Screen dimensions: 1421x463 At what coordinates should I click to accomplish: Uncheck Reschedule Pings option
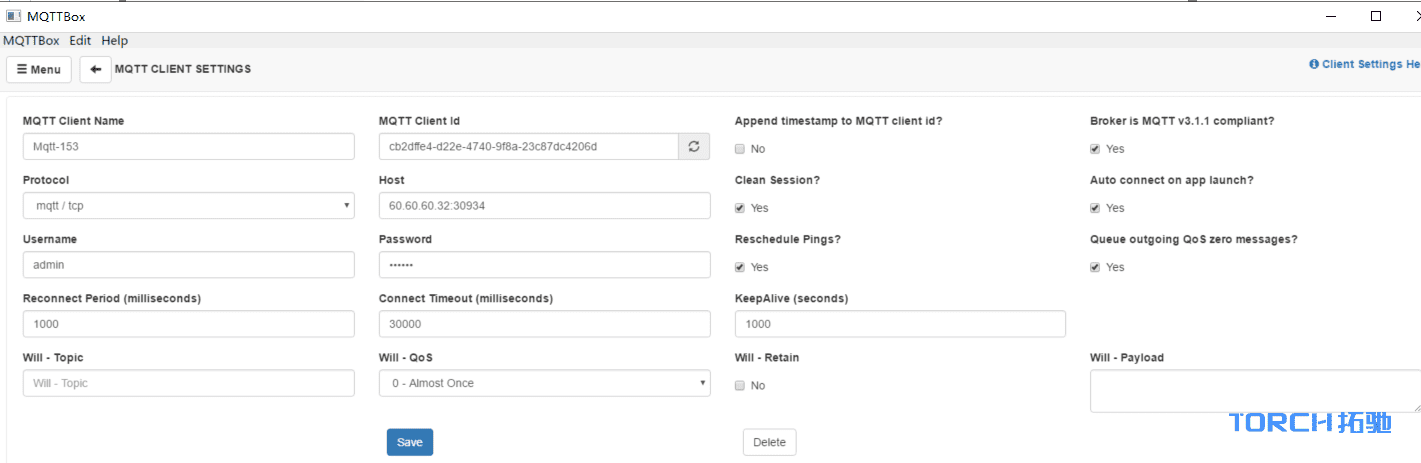740,267
